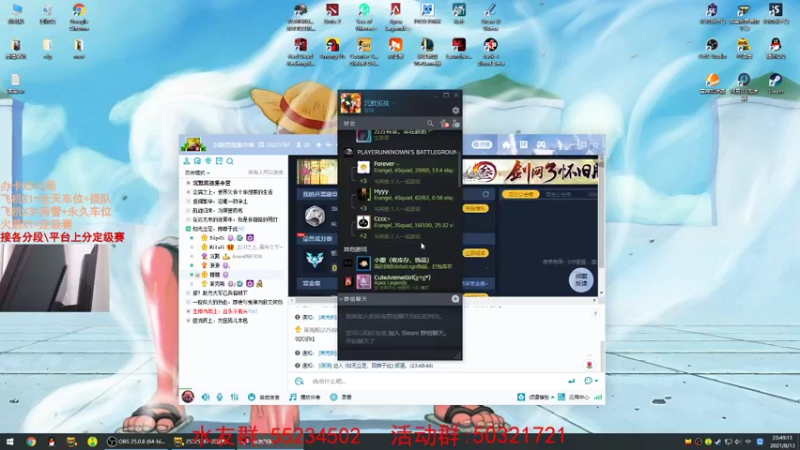Open Steam friends list settings gear
This screenshot has height=450, width=800.
tap(455, 110)
